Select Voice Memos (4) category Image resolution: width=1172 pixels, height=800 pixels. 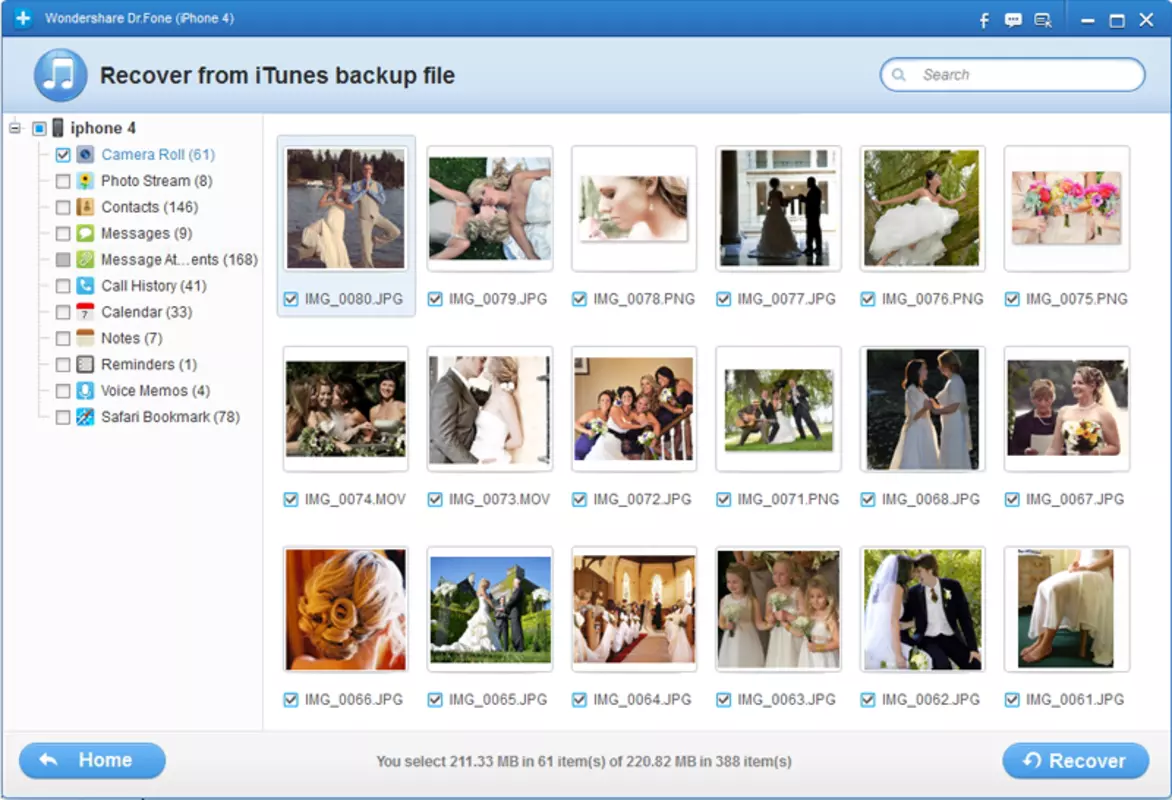[155, 390]
